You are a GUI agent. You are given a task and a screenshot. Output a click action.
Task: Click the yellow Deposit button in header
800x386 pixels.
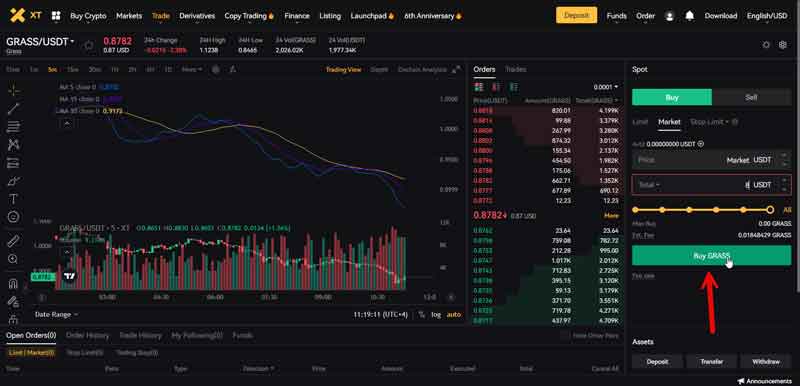point(577,16)
